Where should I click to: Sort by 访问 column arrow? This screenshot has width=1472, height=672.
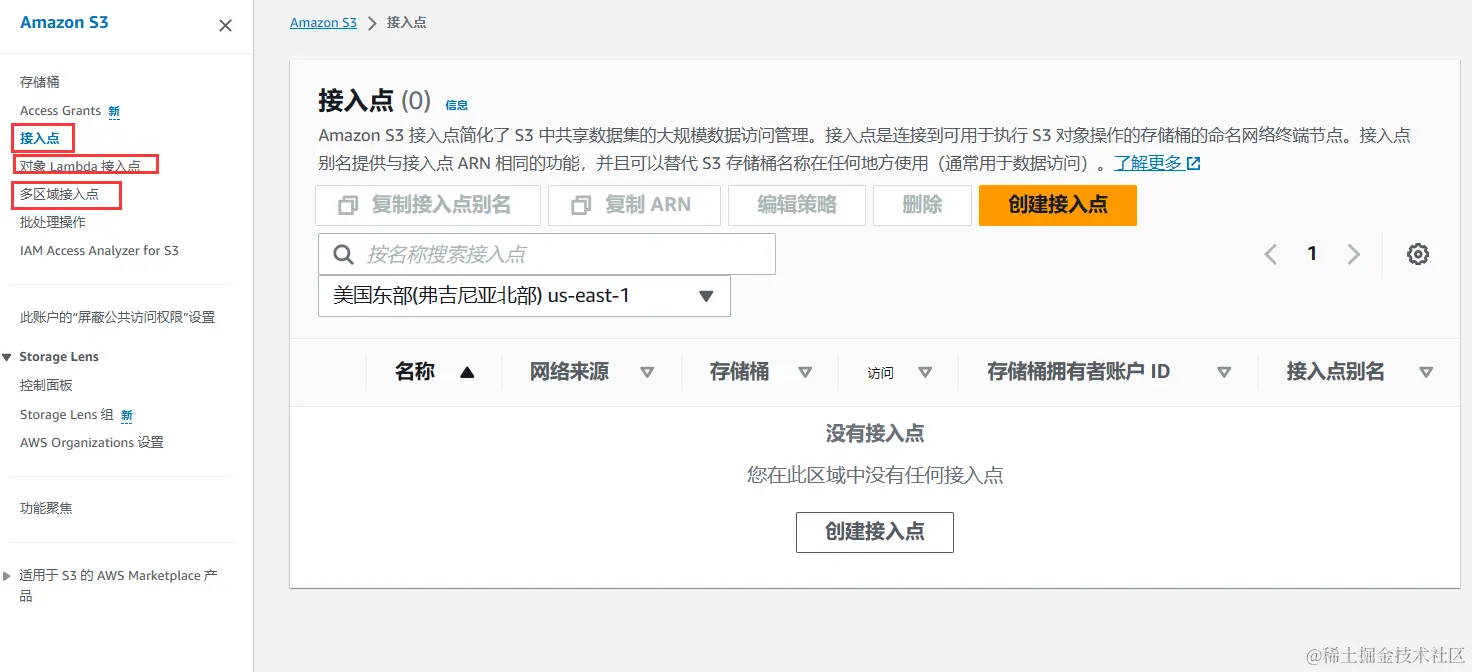(925, 372)
